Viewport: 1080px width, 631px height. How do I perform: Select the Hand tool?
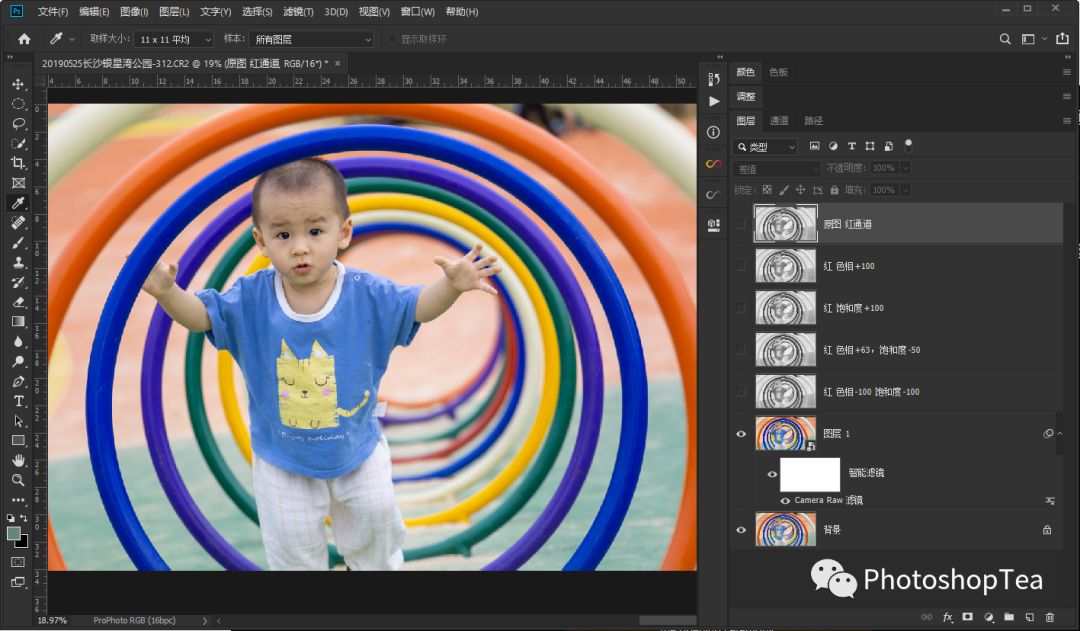click(18, 460)
